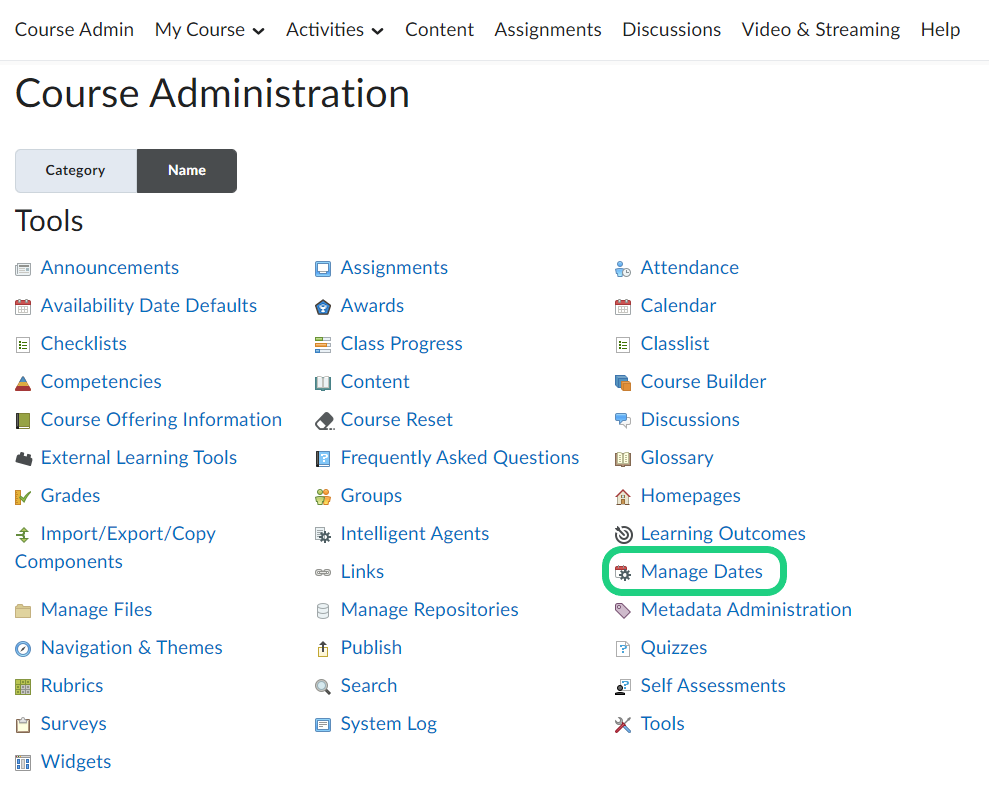Open Video & Streaming in the navbar
Screen dimensions: 989x801
pyautogui.click(x=820, y=30)
